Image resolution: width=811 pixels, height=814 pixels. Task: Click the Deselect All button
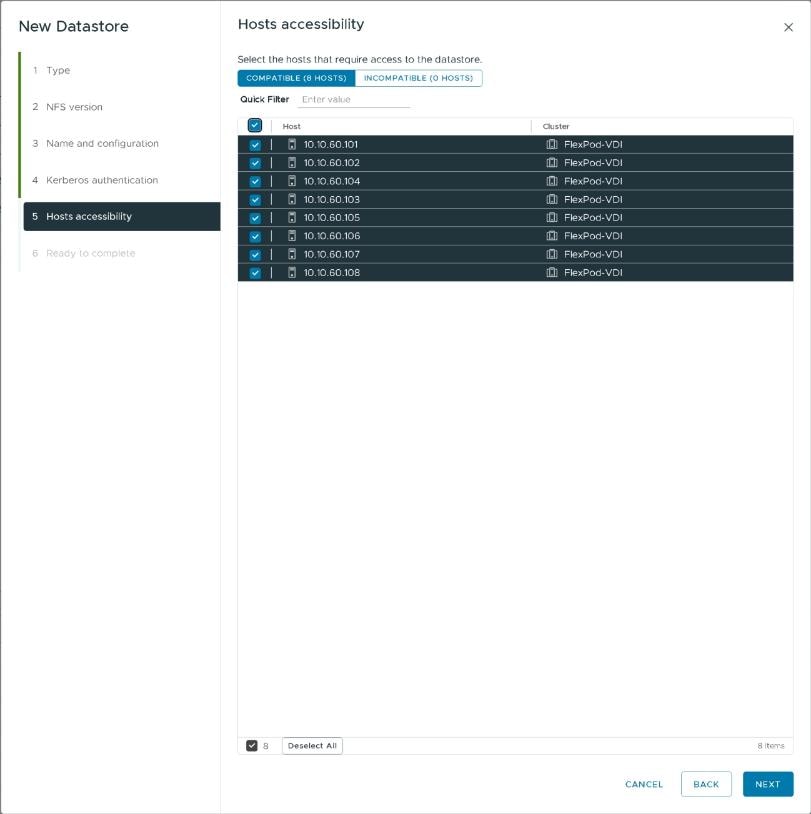pos(312,745)
